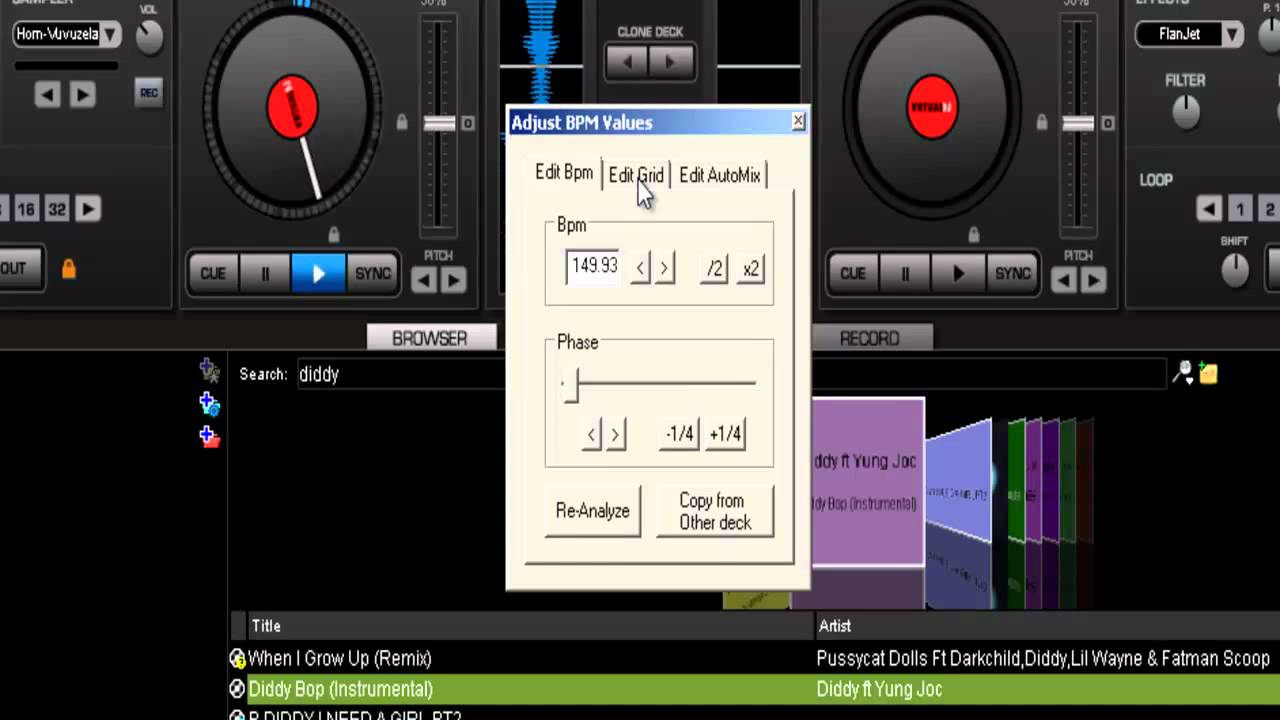
Task: Click Copy from Other deck button
Action: [715, 511]
